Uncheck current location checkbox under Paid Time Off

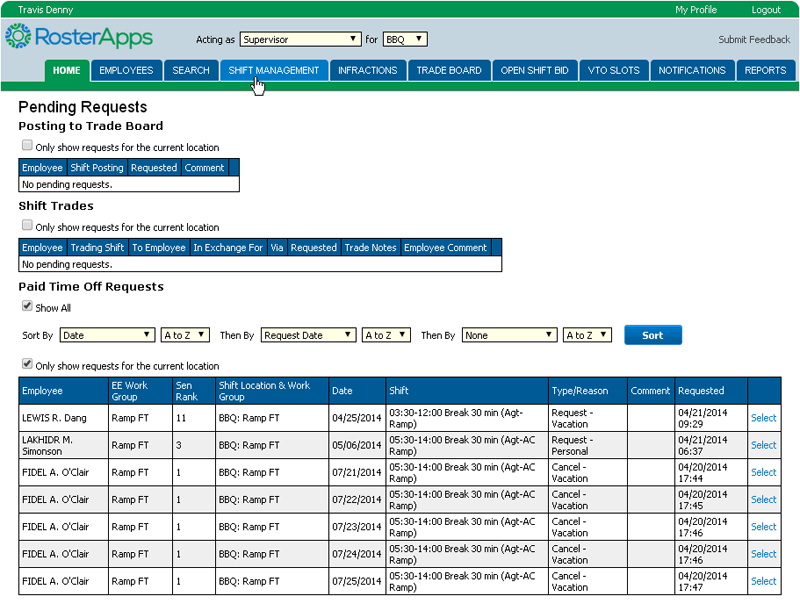point(28,365)
